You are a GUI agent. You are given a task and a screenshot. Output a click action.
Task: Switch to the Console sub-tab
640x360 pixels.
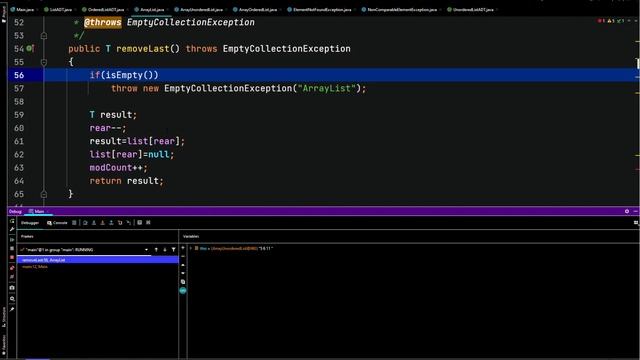(57, 223)
